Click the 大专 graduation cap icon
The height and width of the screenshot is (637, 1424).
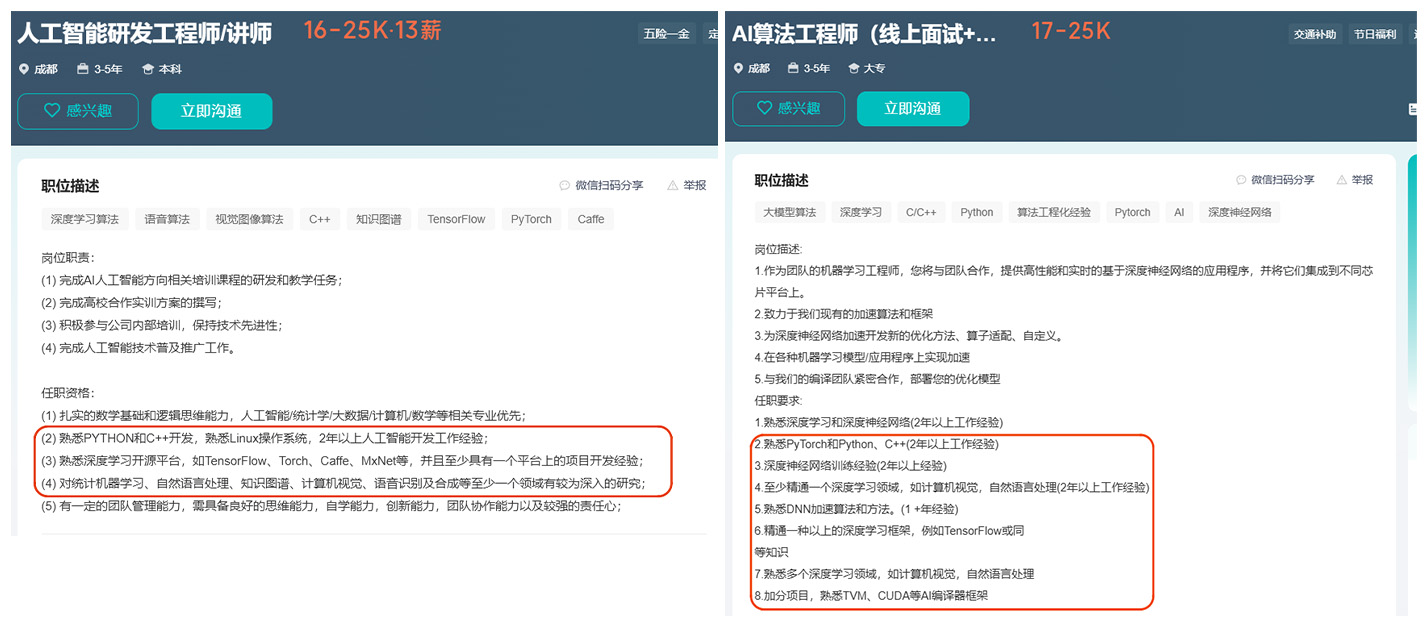854,68
